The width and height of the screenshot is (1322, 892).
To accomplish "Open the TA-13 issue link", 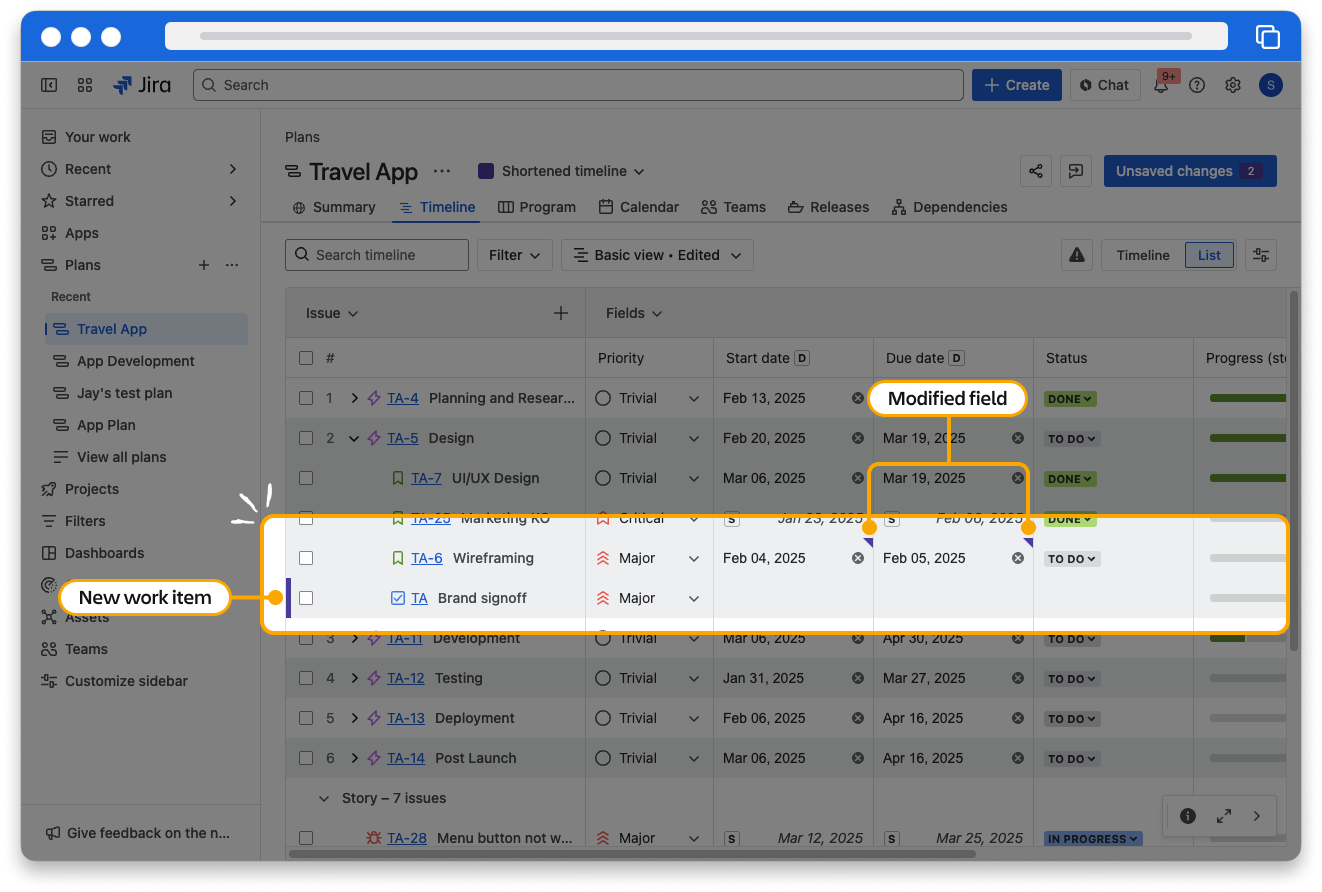I will click(406, 718).
